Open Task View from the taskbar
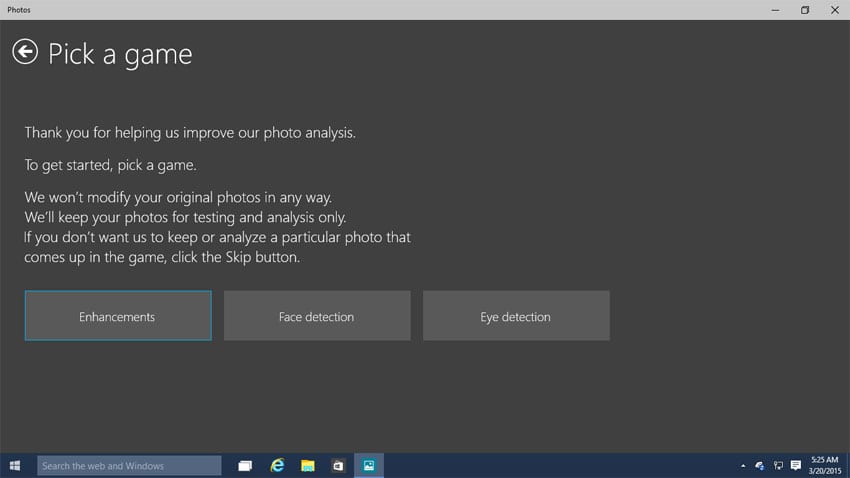The height and width of the screenshot is (478, 850). point(245,466)
